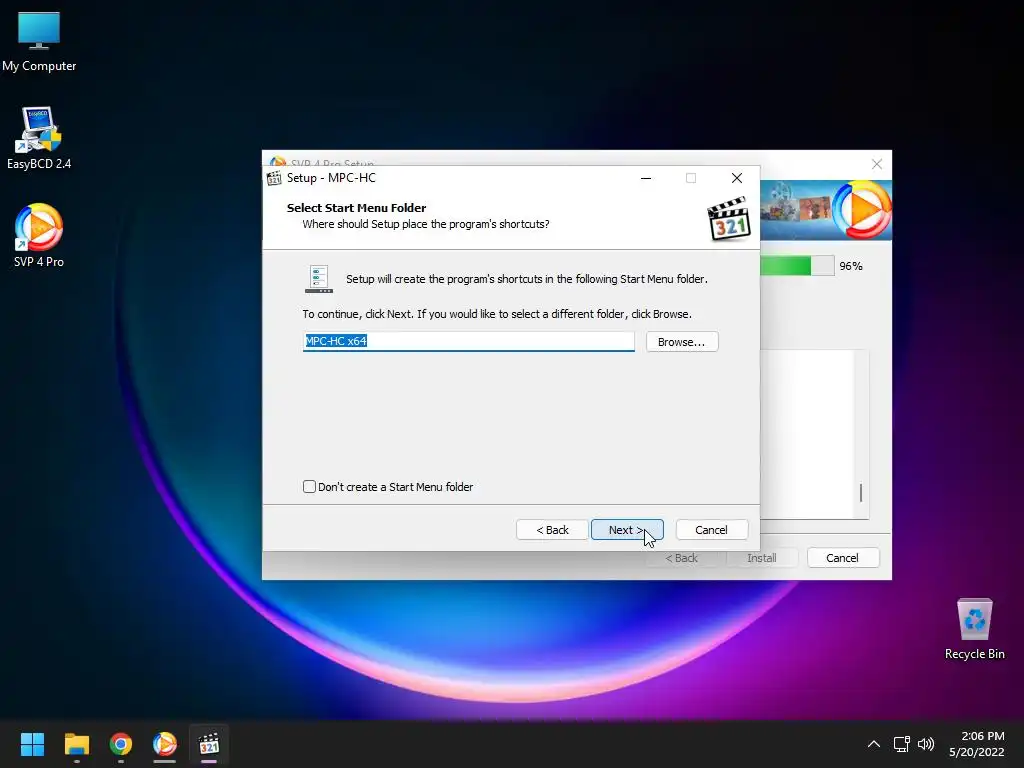Open the My Computer desktop icon
Viewport: 1024px width, 768px height.
[39, 42]
